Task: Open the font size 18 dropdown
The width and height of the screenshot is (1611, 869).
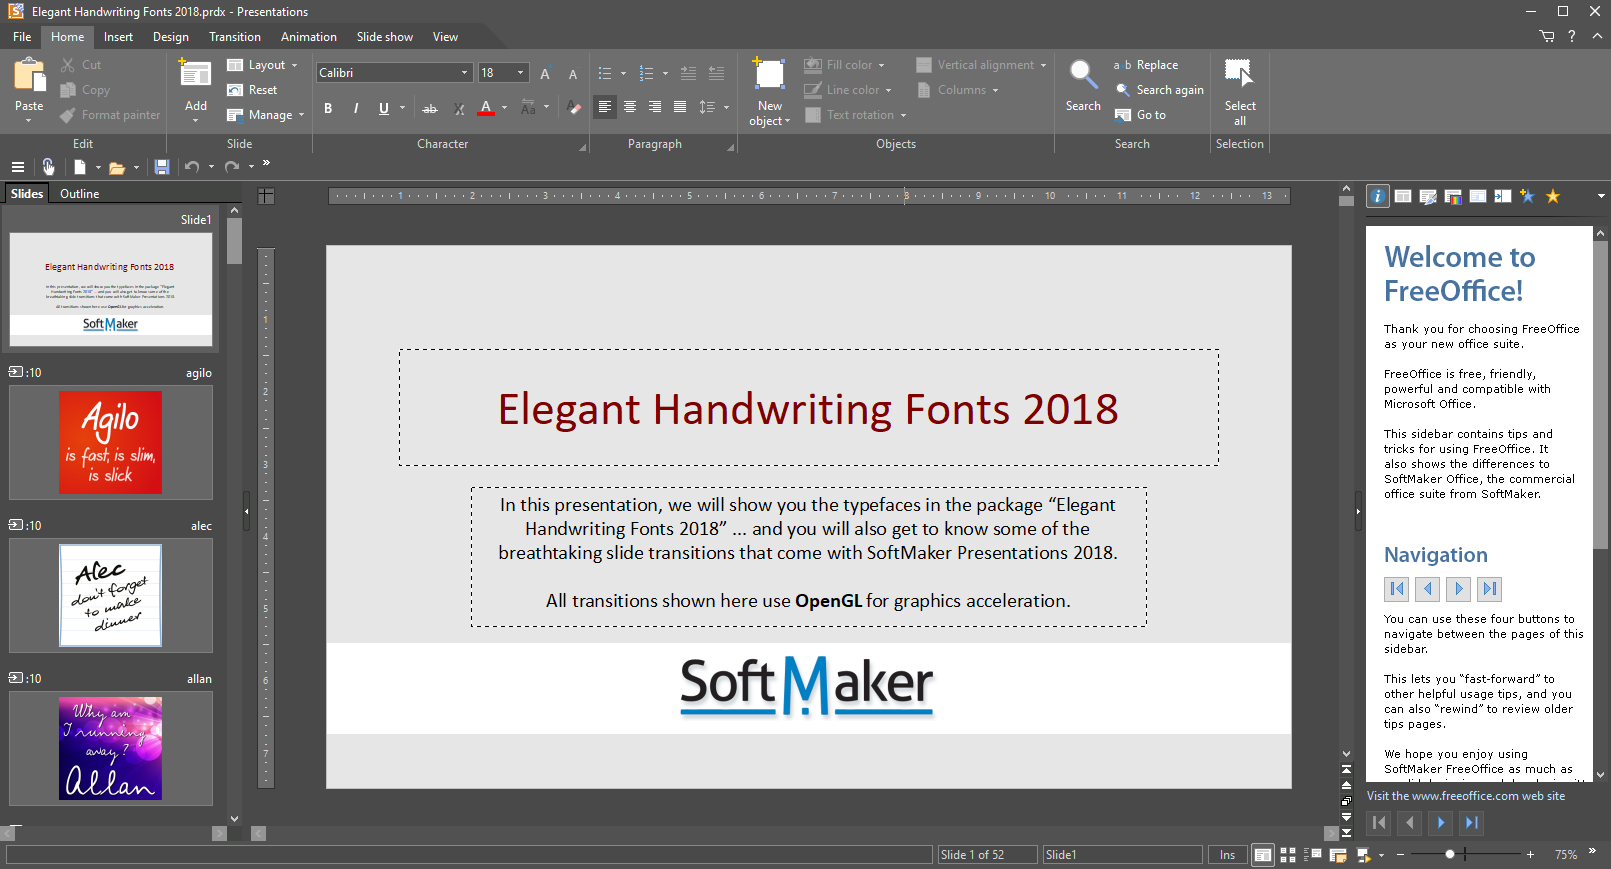Action: pos(520,73)
